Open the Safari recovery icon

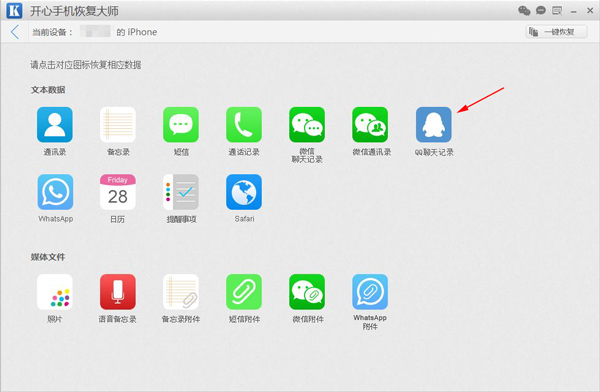[x=244, y=192]
